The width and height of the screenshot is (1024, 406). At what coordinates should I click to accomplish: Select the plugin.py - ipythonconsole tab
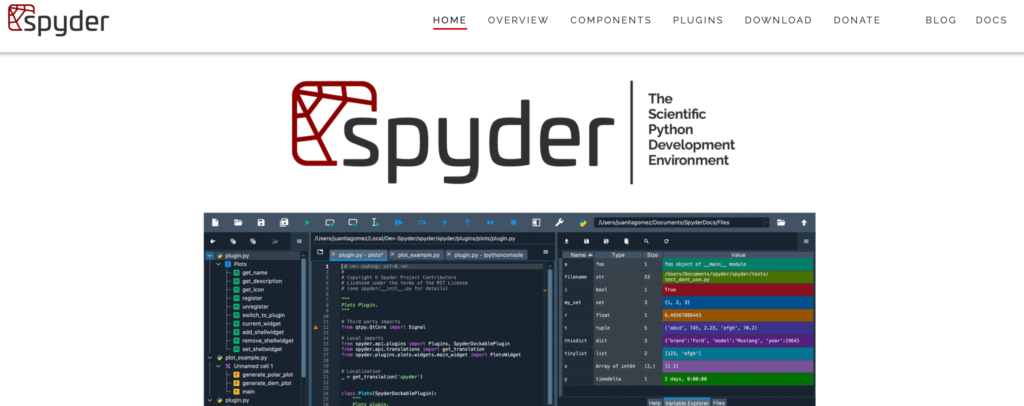click(x=487, y=255)
